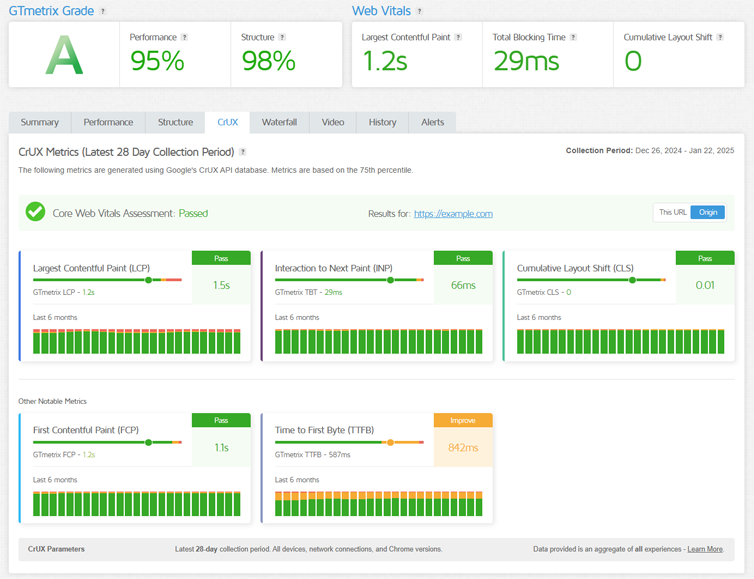Open the Summary tab

click(40, 122)
